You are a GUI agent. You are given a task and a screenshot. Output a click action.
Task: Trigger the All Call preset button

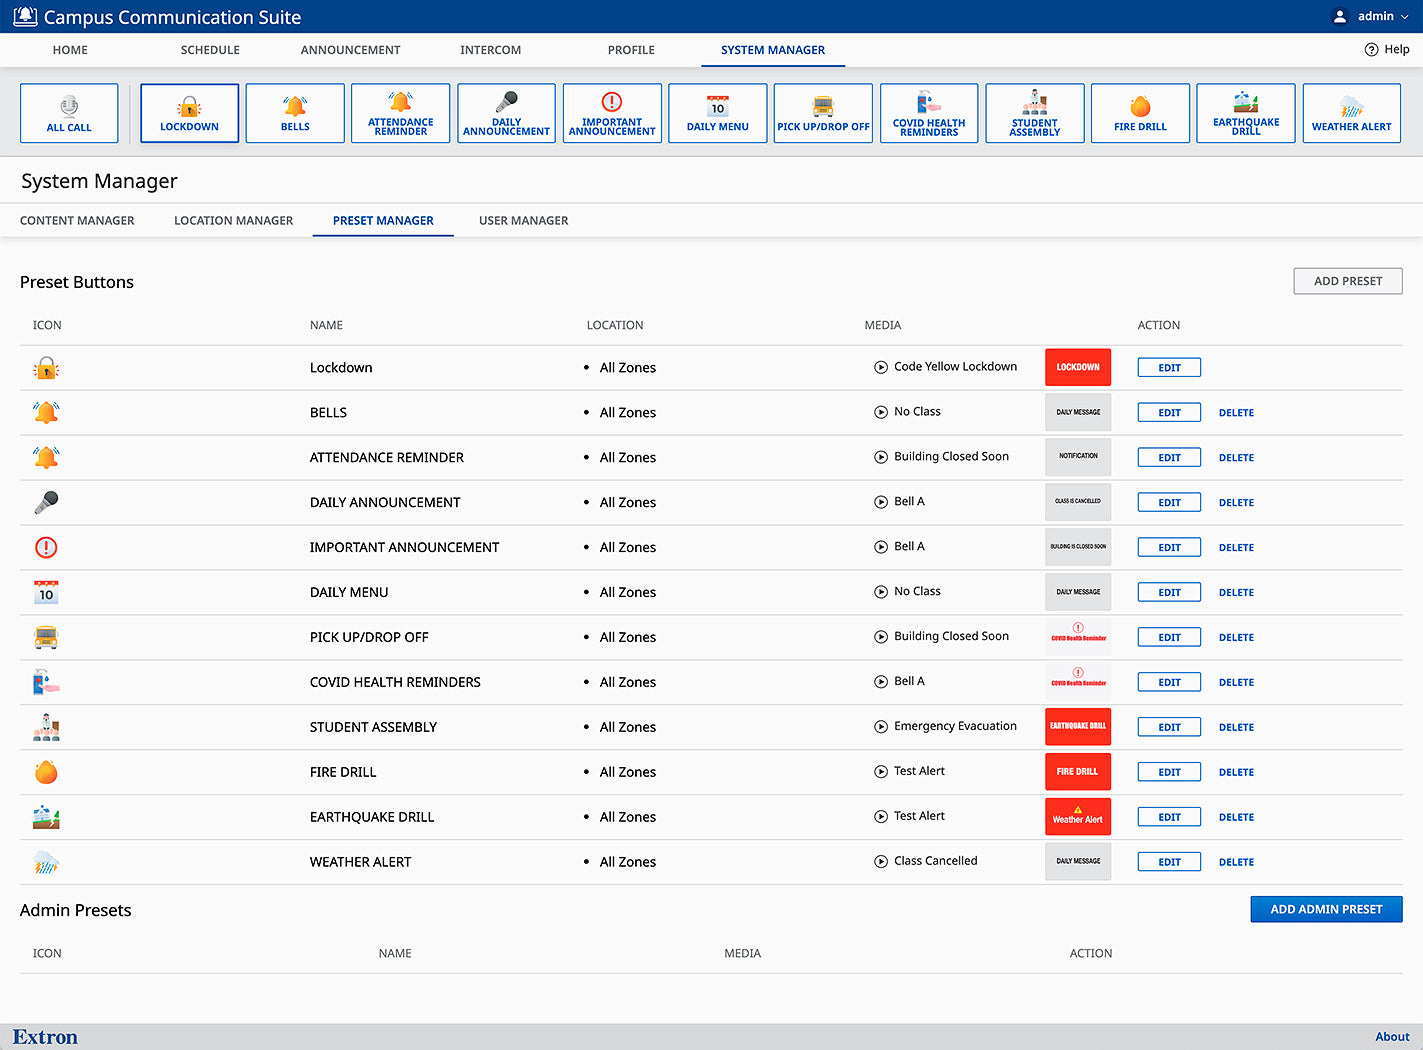point(69,113)
